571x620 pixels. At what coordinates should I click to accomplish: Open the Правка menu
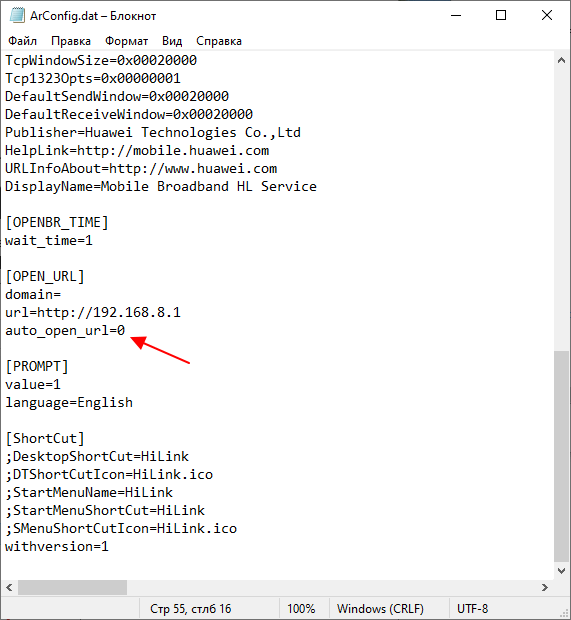pos(71,41)
